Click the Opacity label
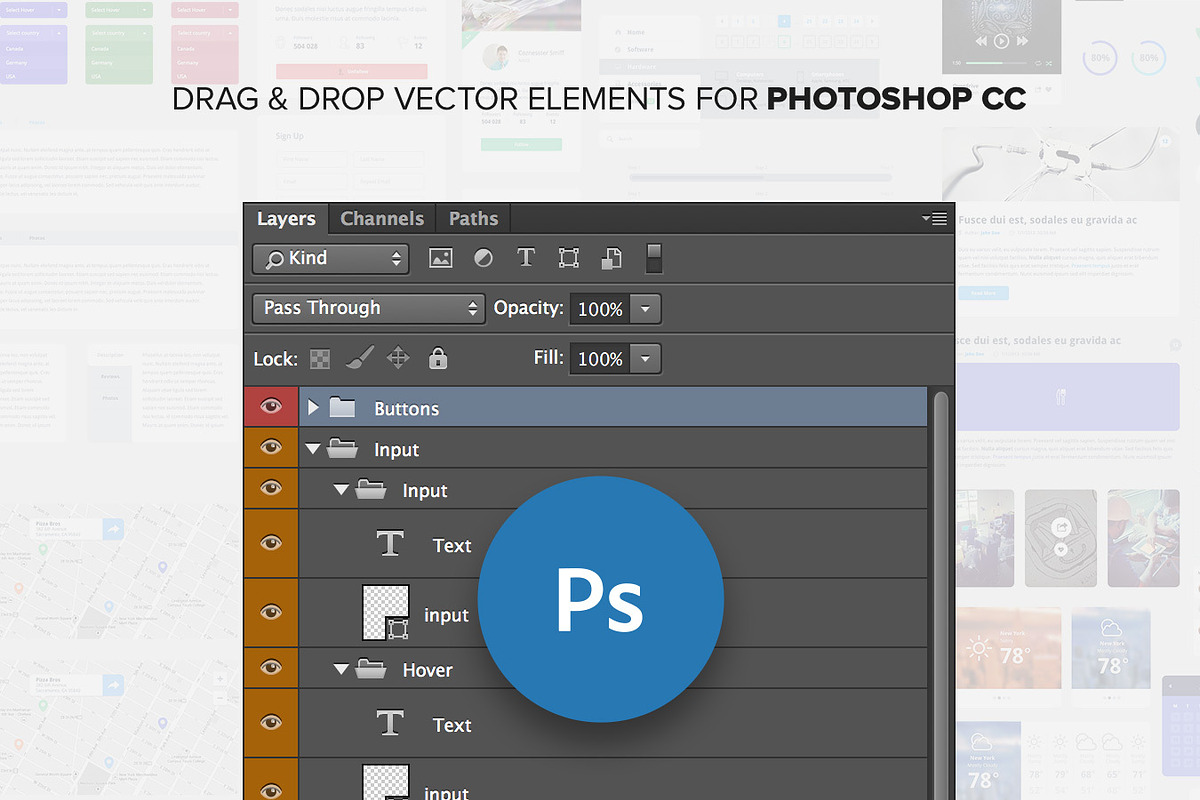 pos(529,309)
